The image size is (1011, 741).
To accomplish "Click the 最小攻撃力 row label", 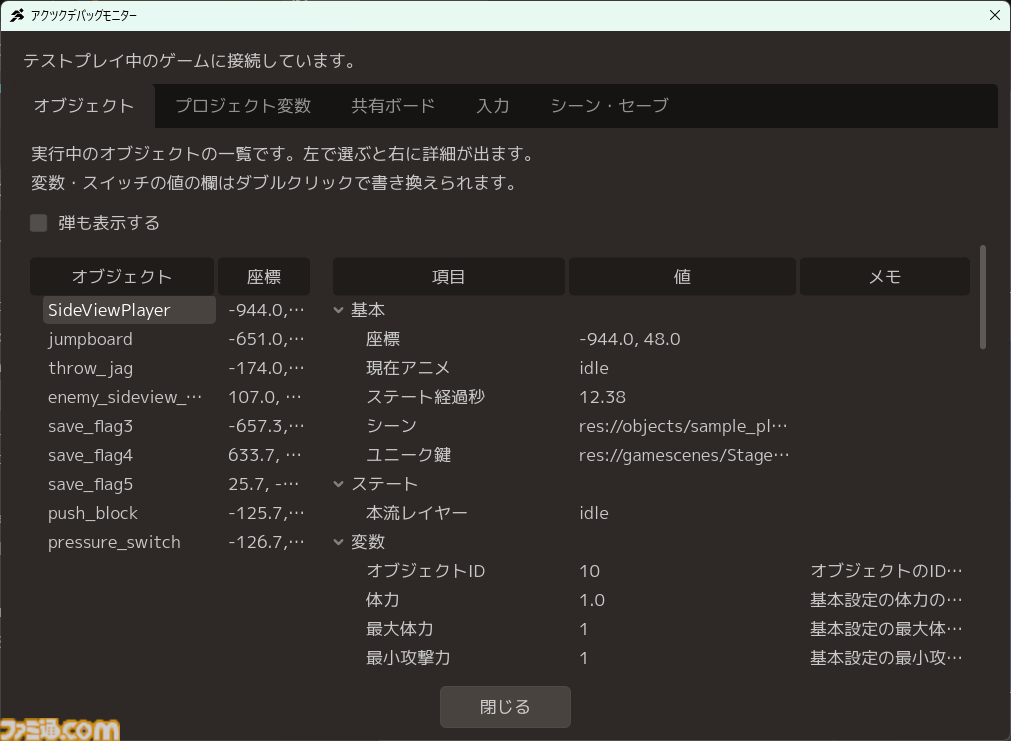I will [408, 658].
